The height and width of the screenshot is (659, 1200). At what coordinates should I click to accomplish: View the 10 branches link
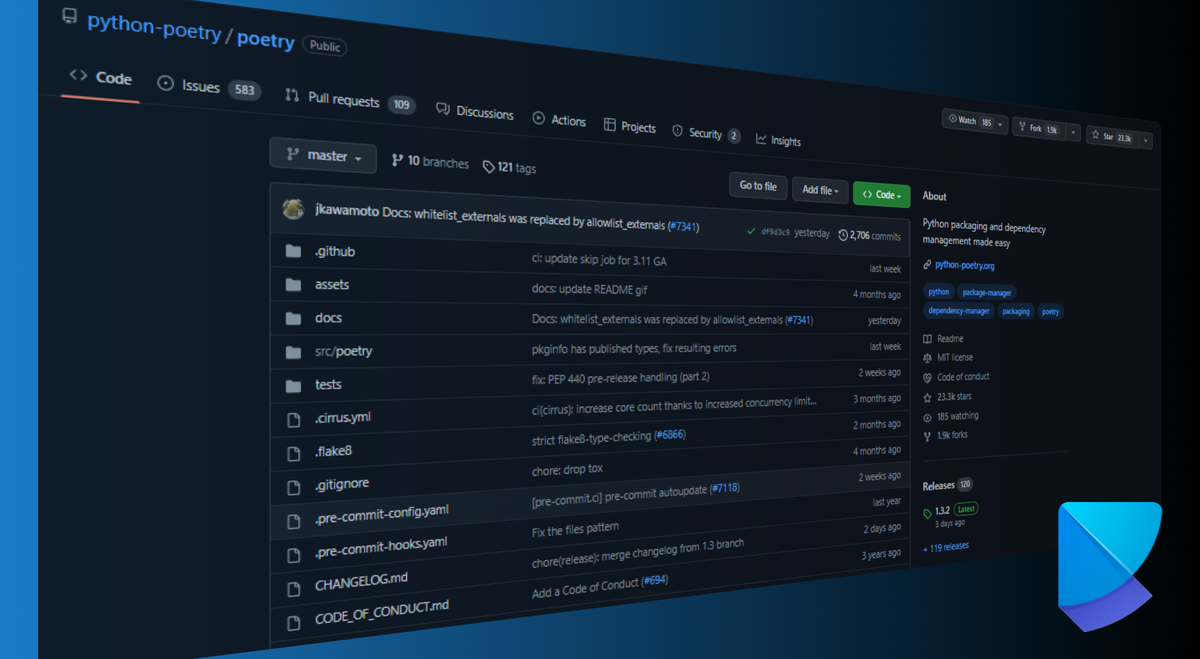(x=430, y=161)
